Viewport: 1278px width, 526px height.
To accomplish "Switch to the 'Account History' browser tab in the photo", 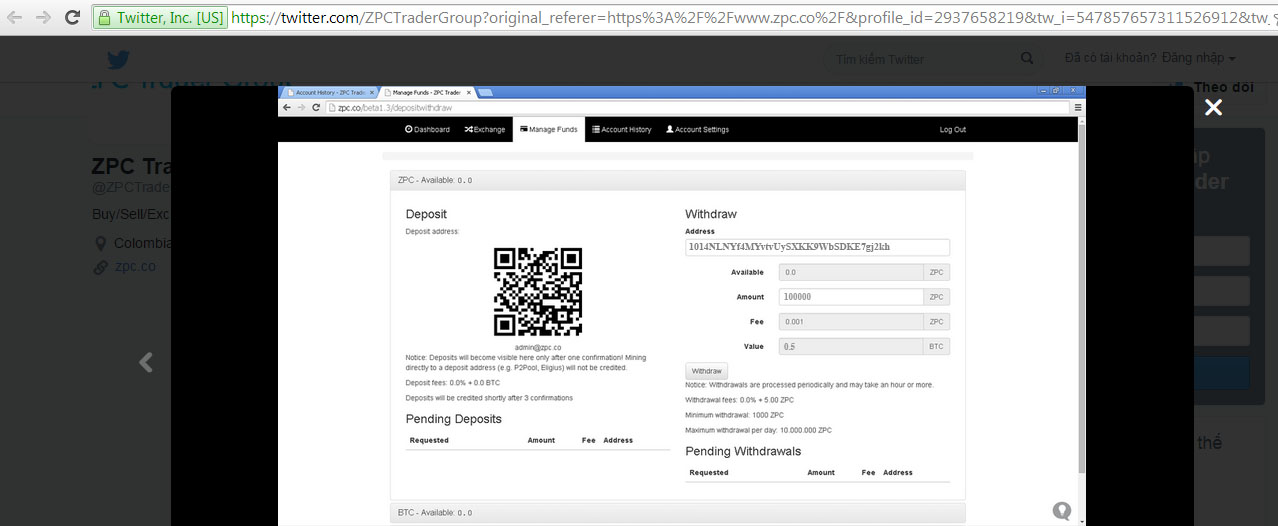I will (329, 92).
